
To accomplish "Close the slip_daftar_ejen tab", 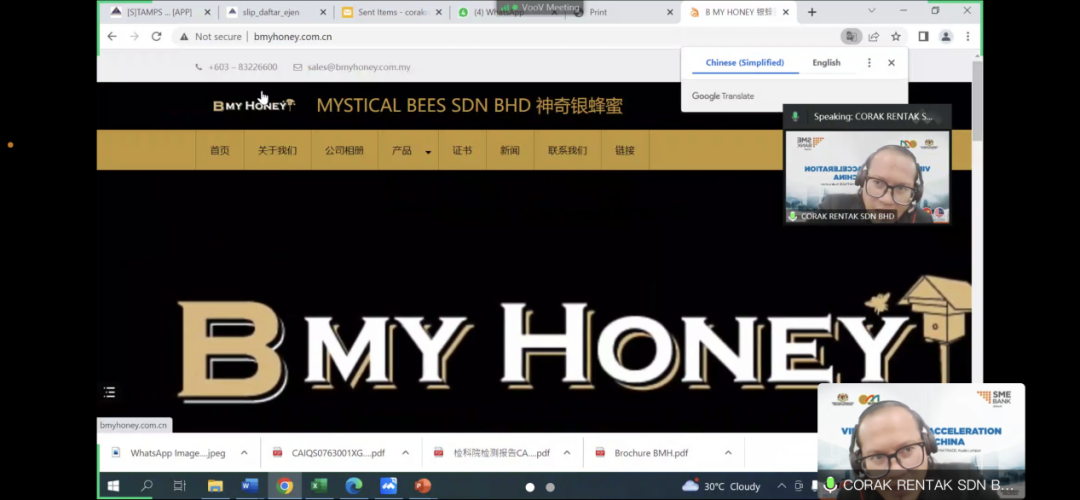I will click(323, 12).
